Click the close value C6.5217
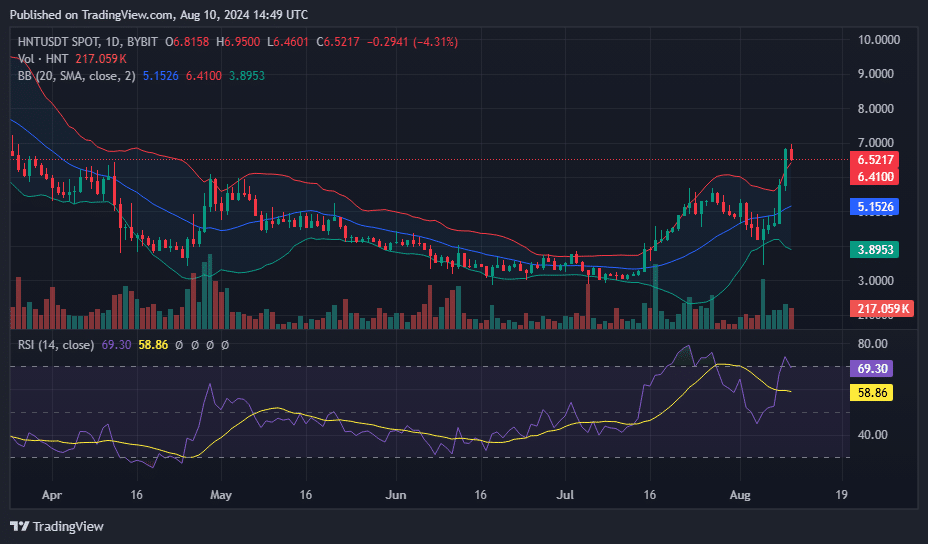The height and width of the screenshot is (544, 928). 338,42
